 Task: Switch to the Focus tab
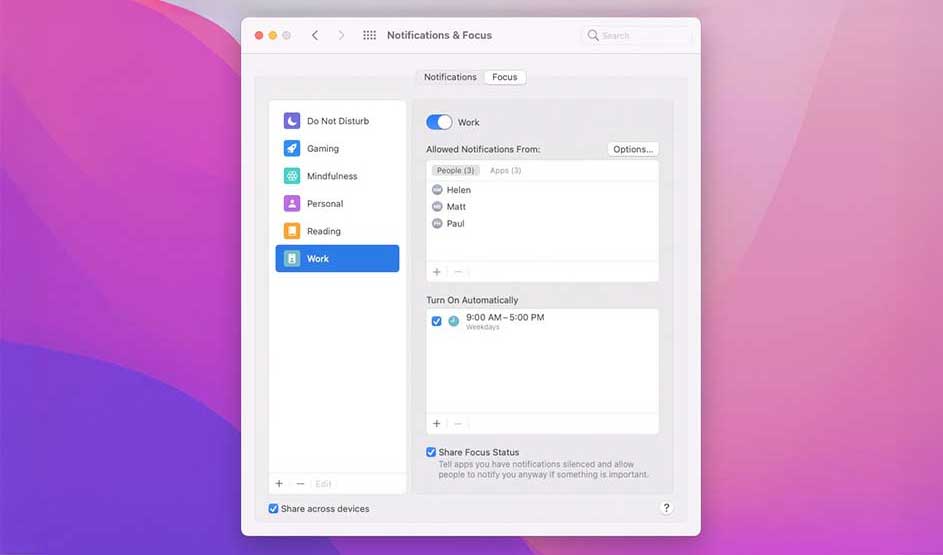(x=505, y=77)
